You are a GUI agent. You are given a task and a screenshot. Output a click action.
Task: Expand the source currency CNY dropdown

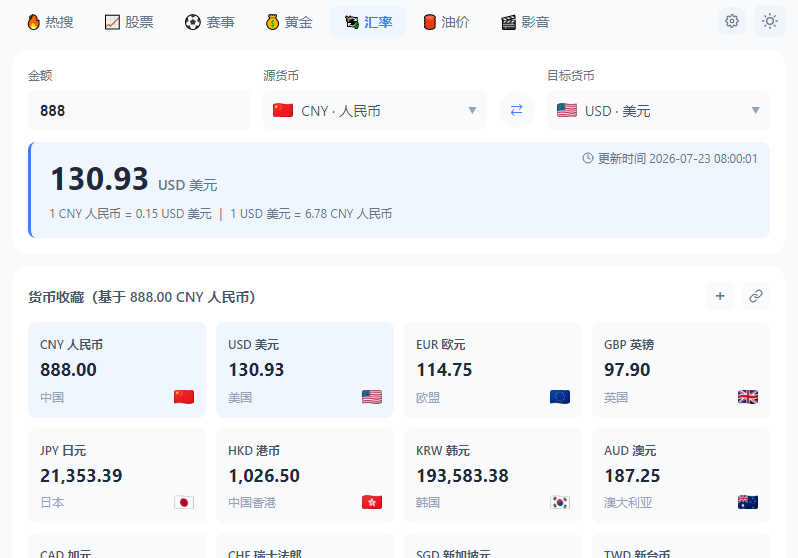coord(375,110)
